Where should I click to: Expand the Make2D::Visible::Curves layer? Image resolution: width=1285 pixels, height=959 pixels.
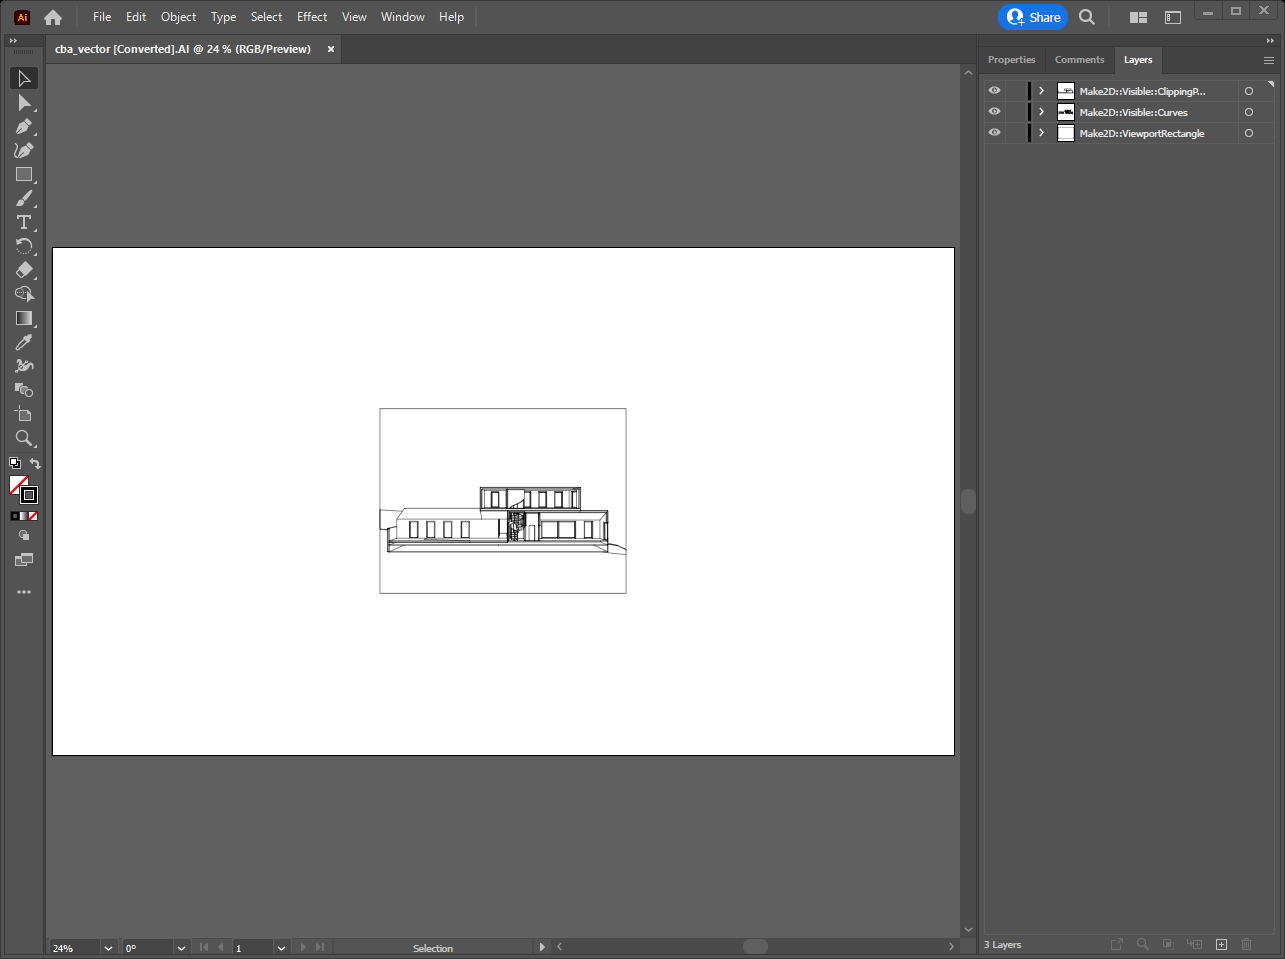1041,112
